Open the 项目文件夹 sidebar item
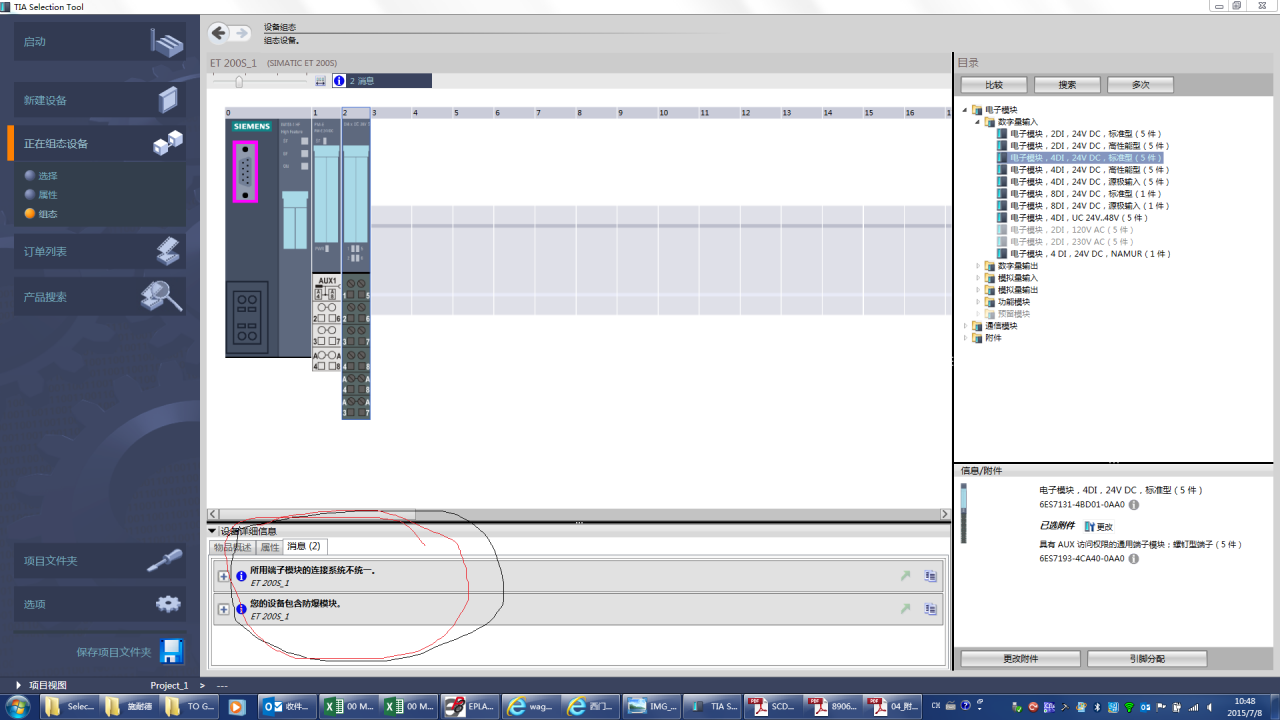1280x720 pixels. click(x=100, y=561)
